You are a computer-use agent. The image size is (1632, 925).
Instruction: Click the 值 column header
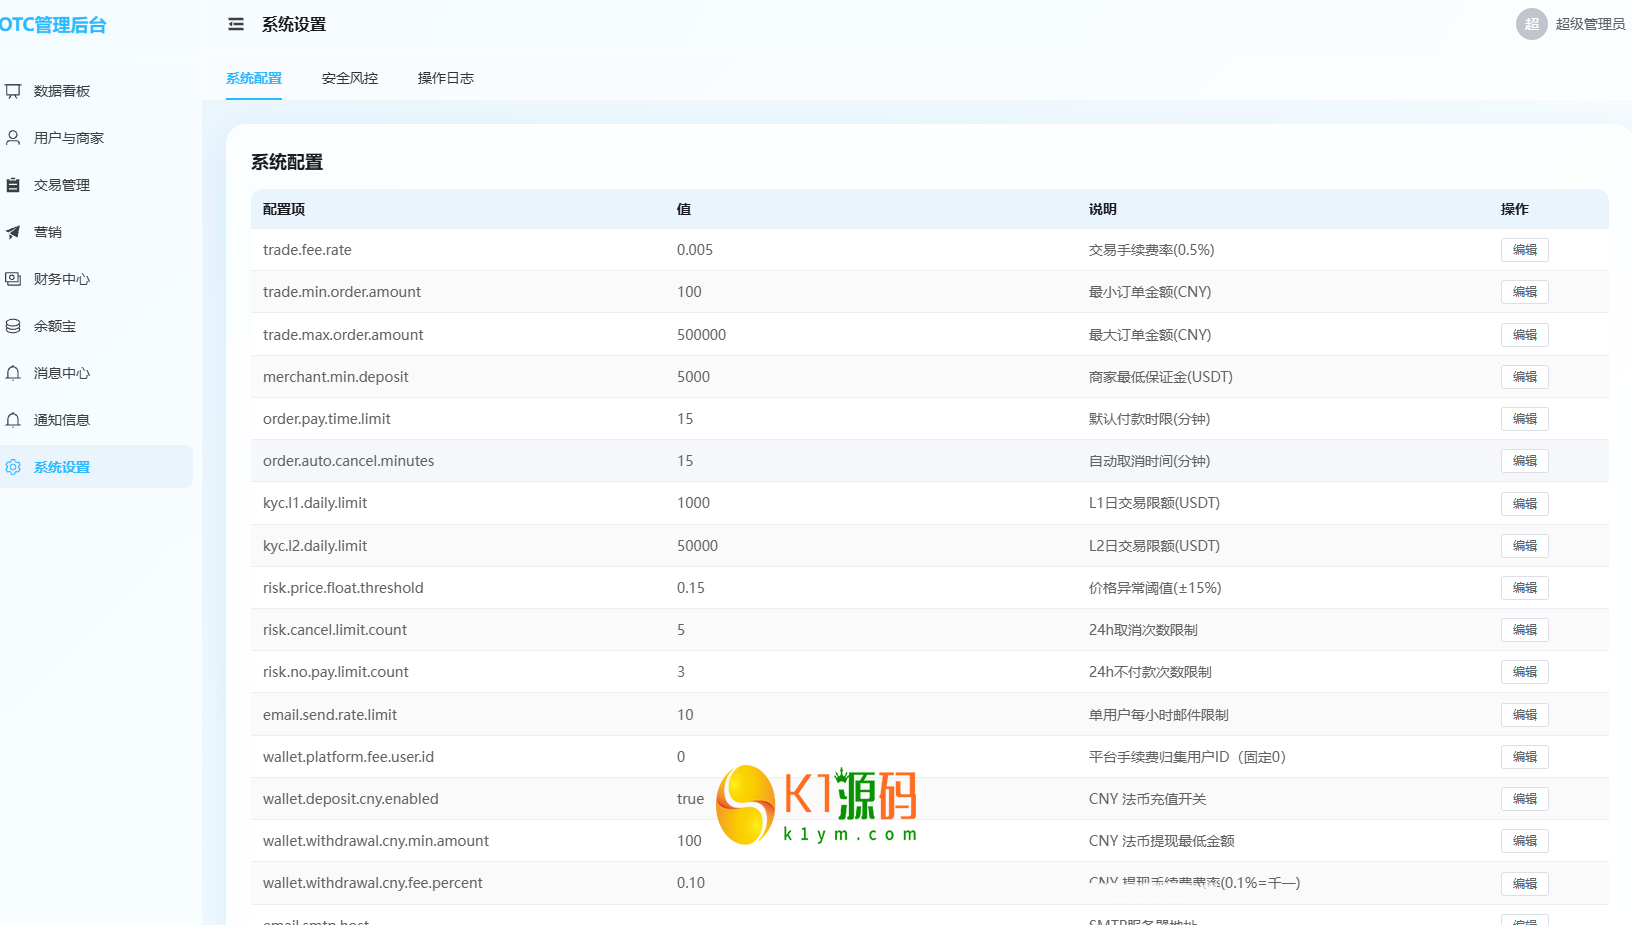point(684,209)
